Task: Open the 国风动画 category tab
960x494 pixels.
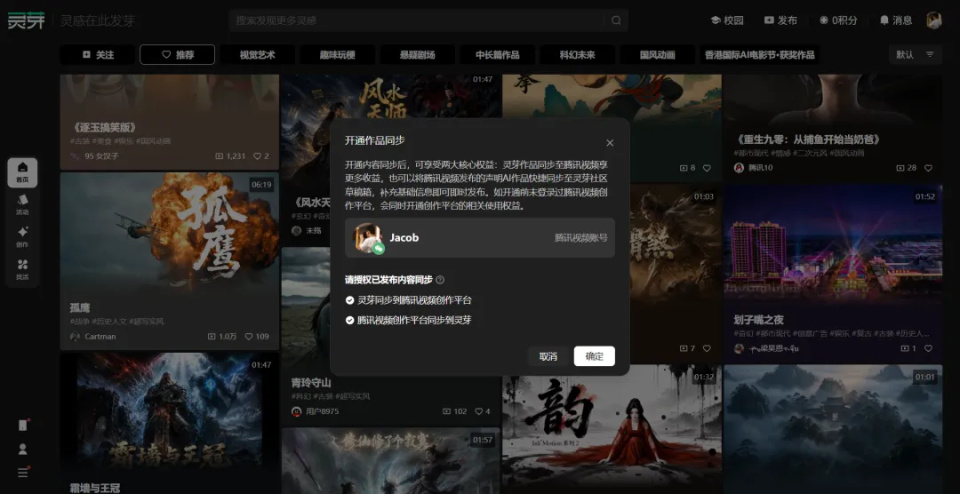Action: 658,54
